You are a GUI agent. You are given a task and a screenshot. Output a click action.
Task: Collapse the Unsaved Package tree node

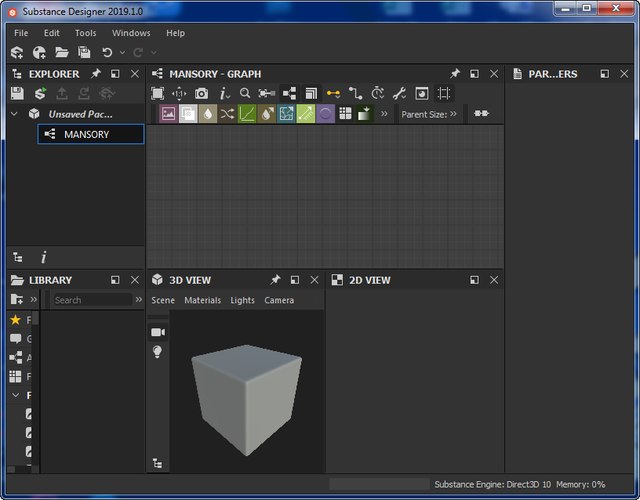pyautogui.click(x=14, y=114)
